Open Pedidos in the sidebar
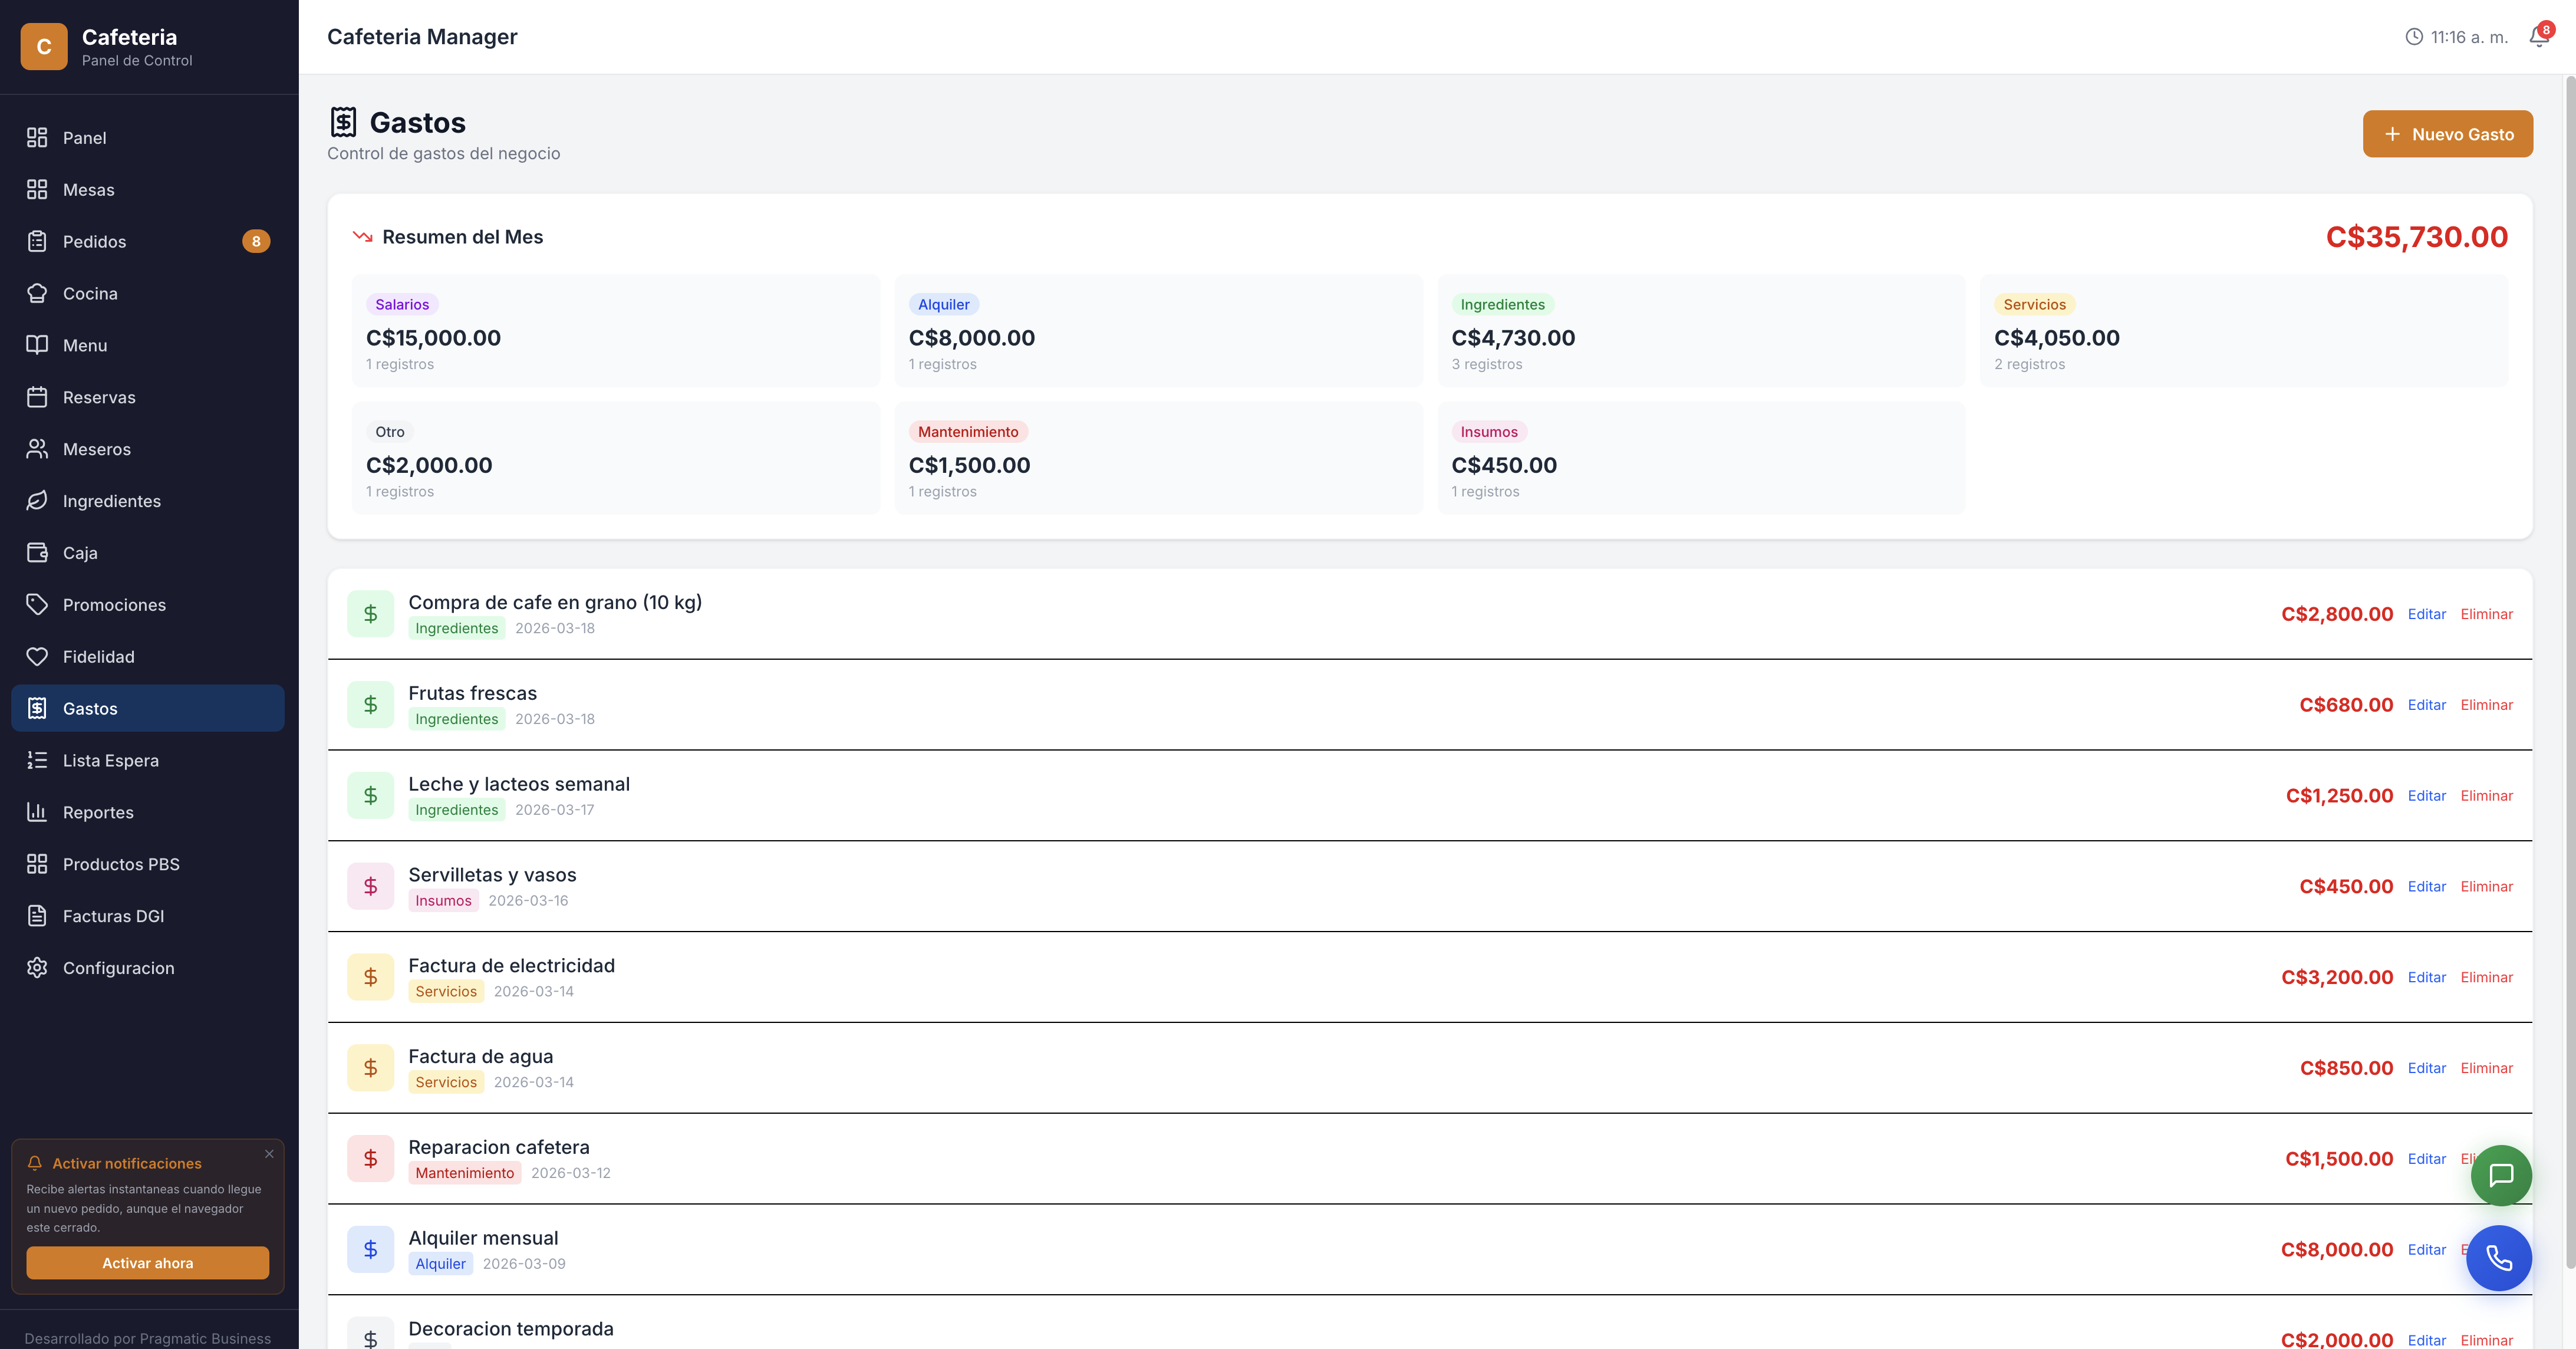The width and height of the screenshot is (2576, 1349). (x=94, y=241)
